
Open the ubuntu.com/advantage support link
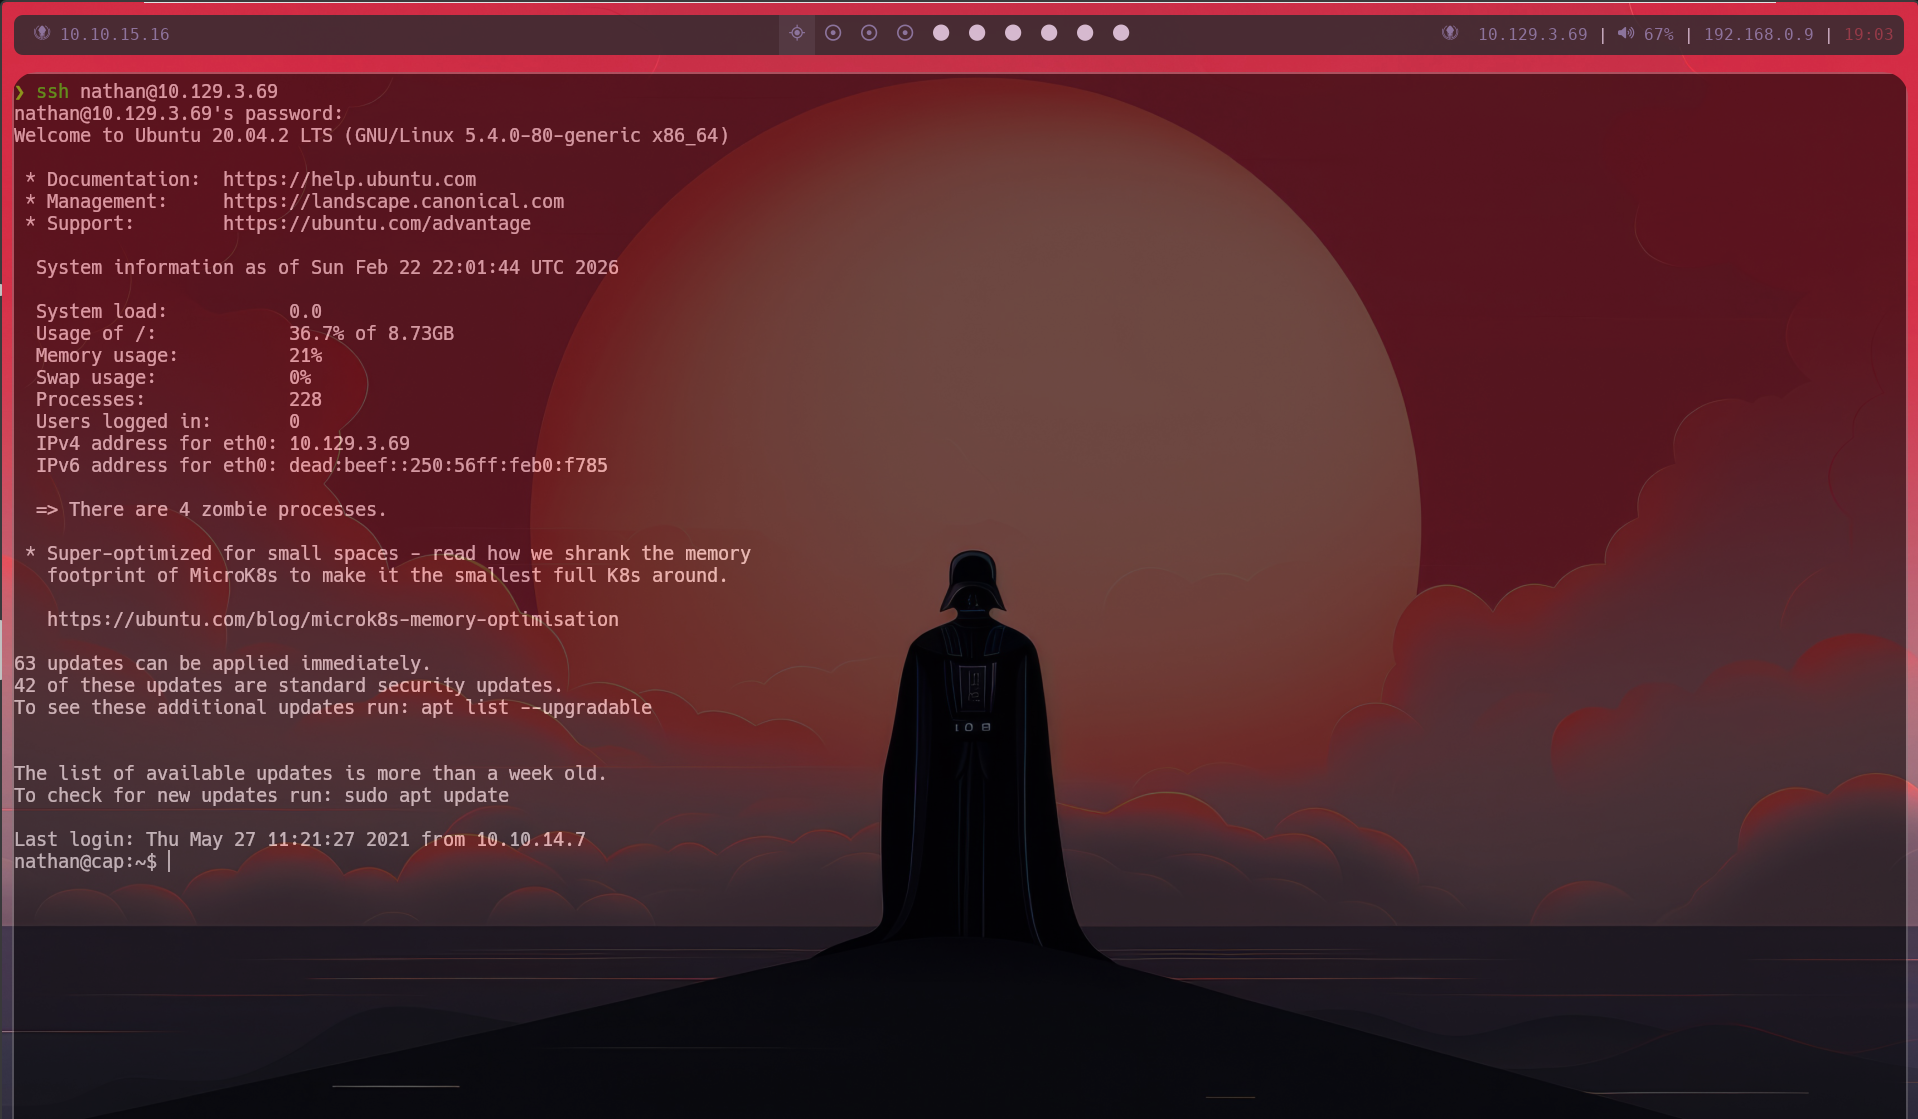(x=376, y=224)
